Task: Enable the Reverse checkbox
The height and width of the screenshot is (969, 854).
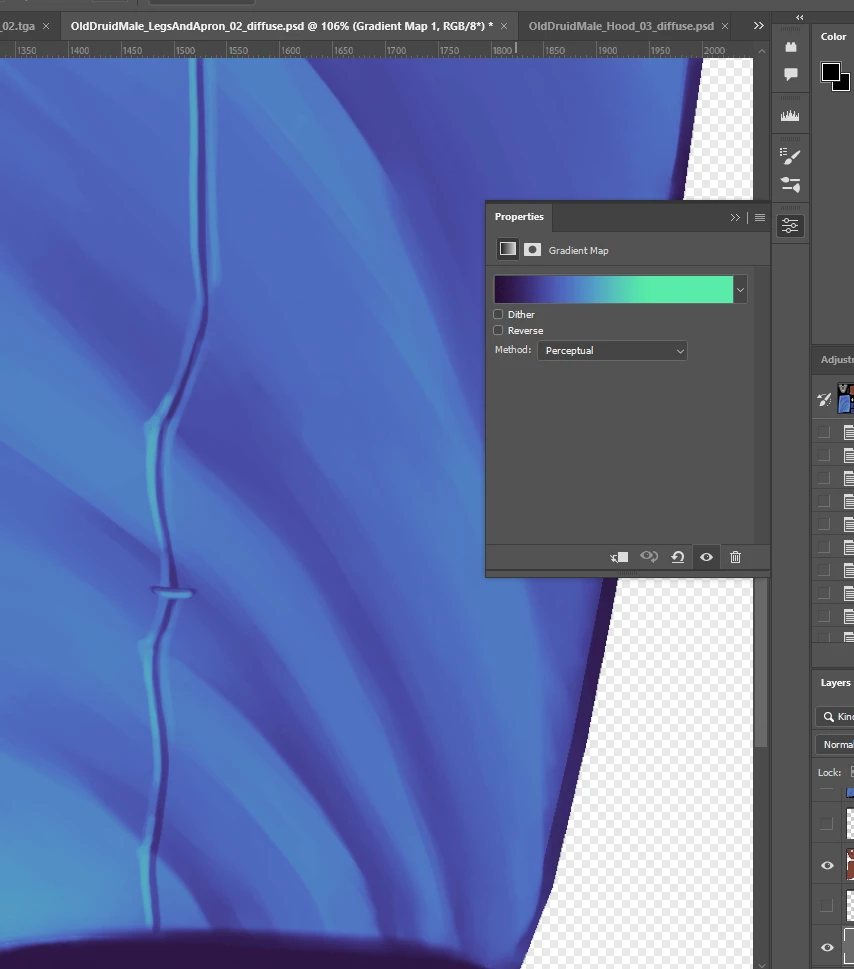Action: (499, 330)
